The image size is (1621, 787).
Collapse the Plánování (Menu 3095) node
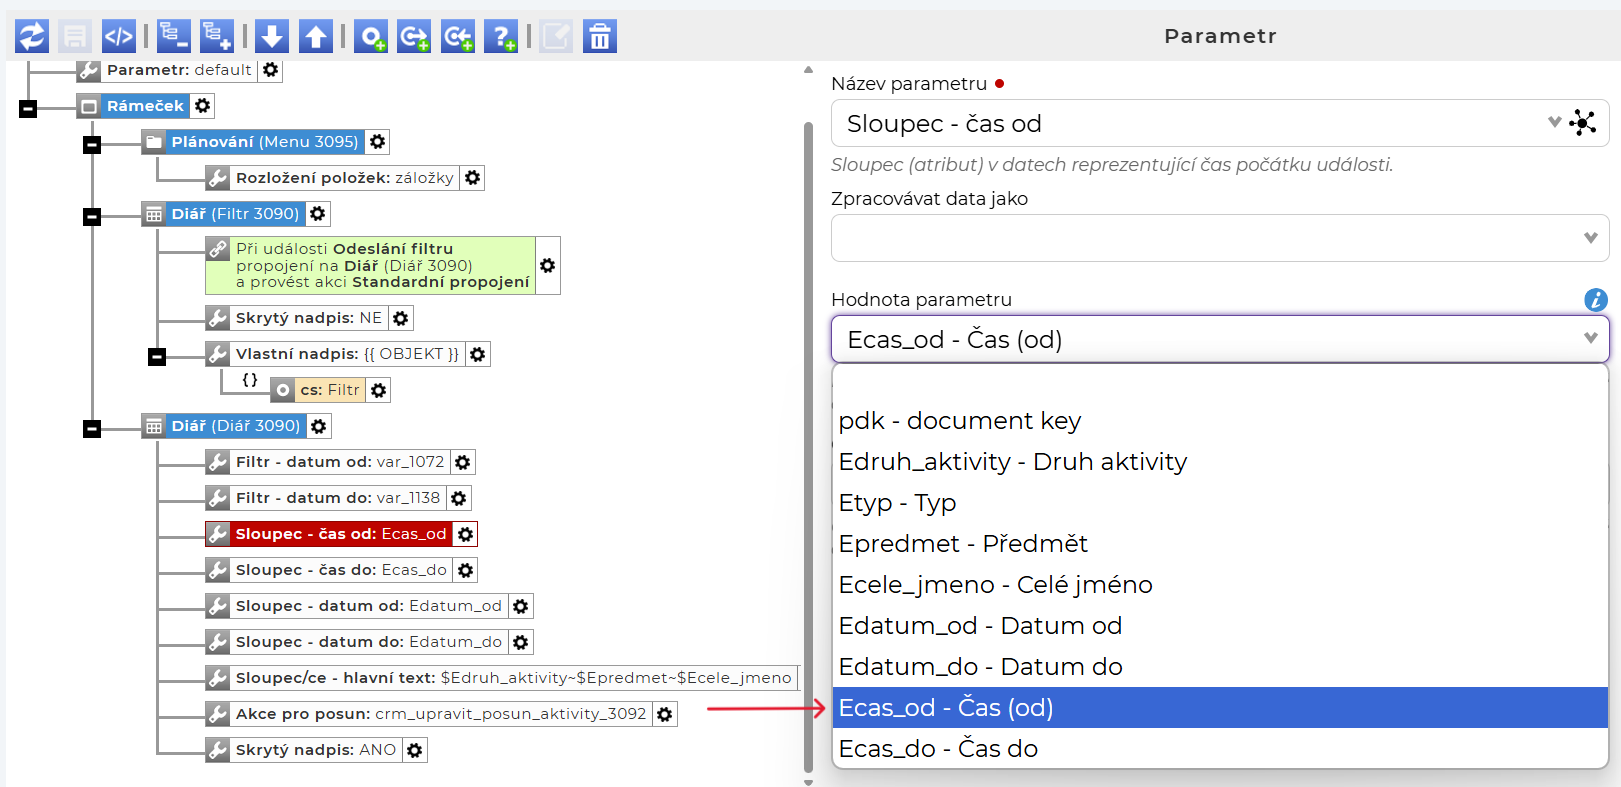92,145
